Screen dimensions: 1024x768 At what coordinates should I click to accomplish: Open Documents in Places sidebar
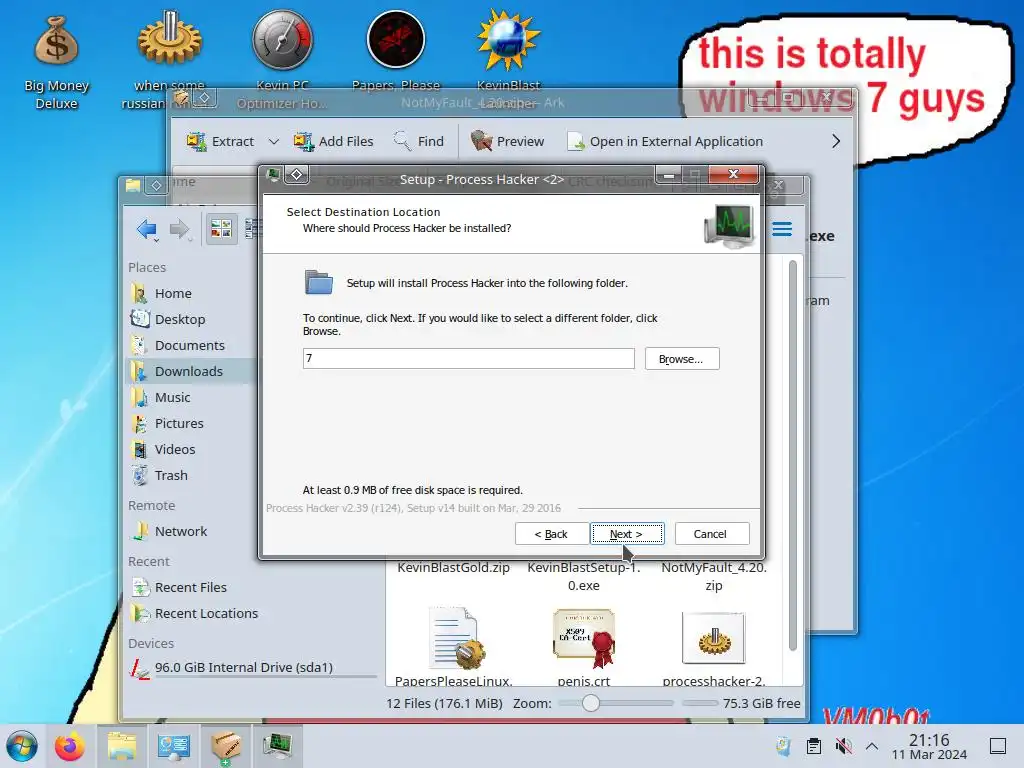[189, 345]
